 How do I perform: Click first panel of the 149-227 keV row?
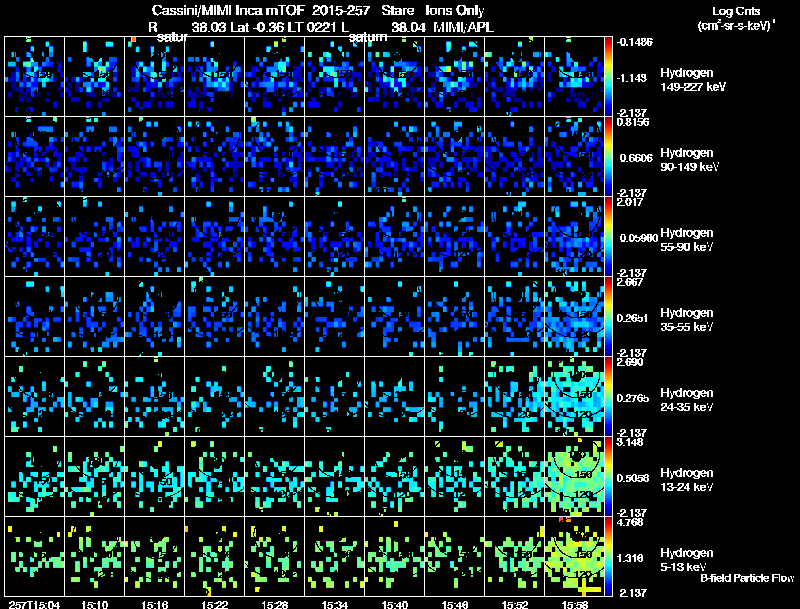coord(34,76)
